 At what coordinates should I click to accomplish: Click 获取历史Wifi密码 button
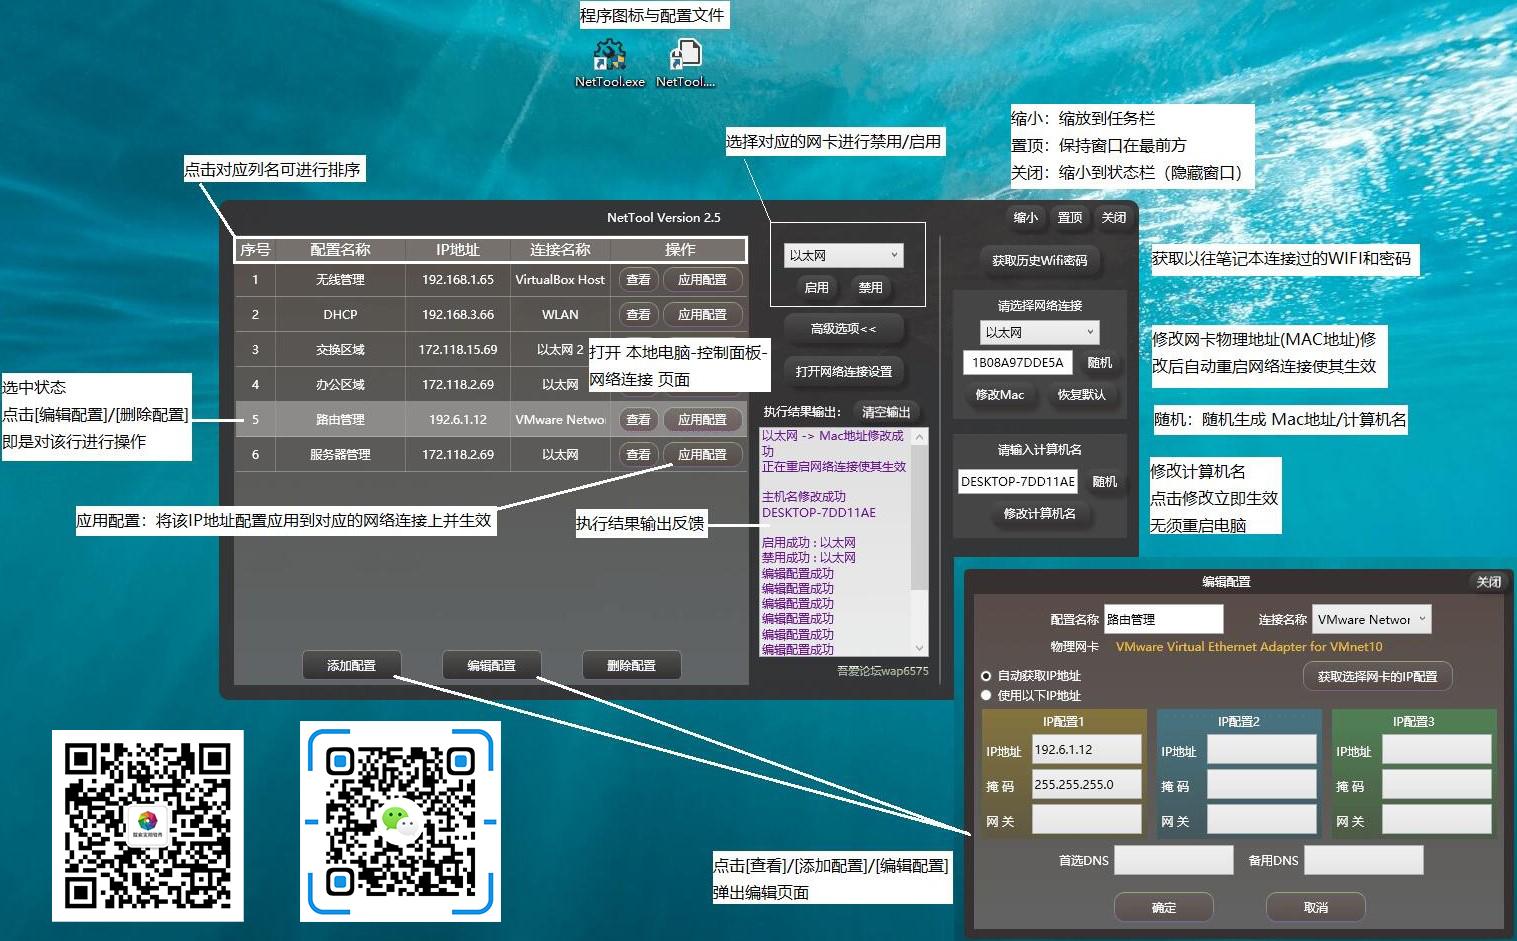[1039, 261]
